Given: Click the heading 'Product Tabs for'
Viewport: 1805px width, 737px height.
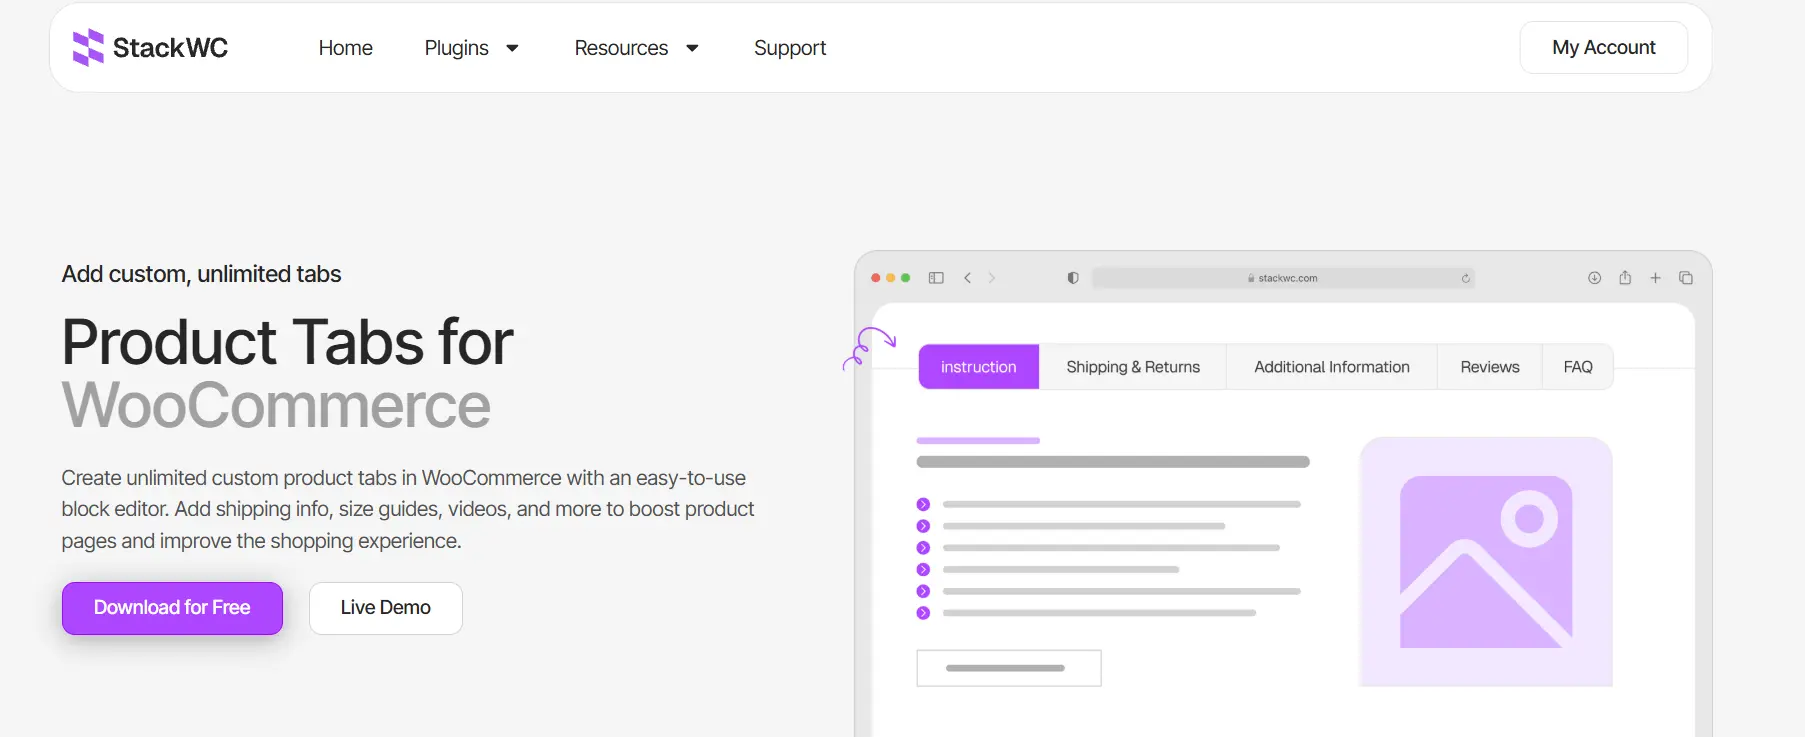Looking at the screenshot, I should click(x=287, y=343).
